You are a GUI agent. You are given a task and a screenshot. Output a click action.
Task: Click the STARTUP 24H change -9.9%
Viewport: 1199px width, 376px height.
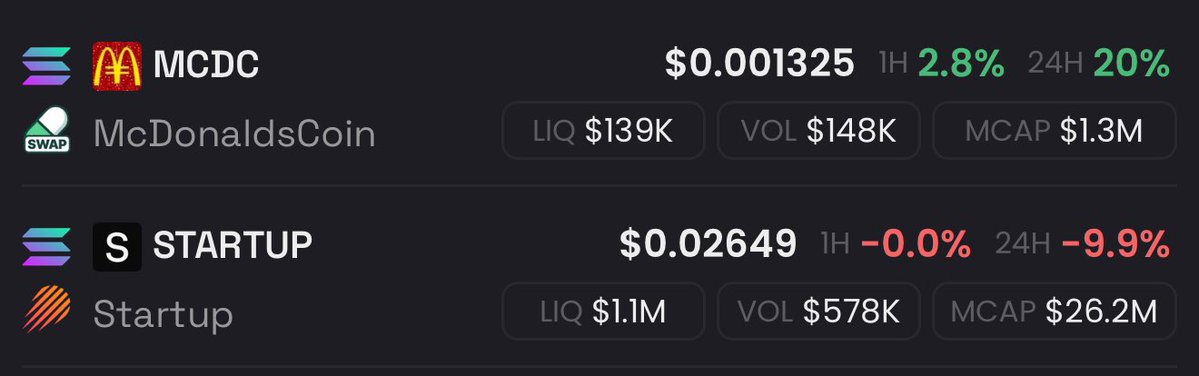click(x=1116, y=245)
